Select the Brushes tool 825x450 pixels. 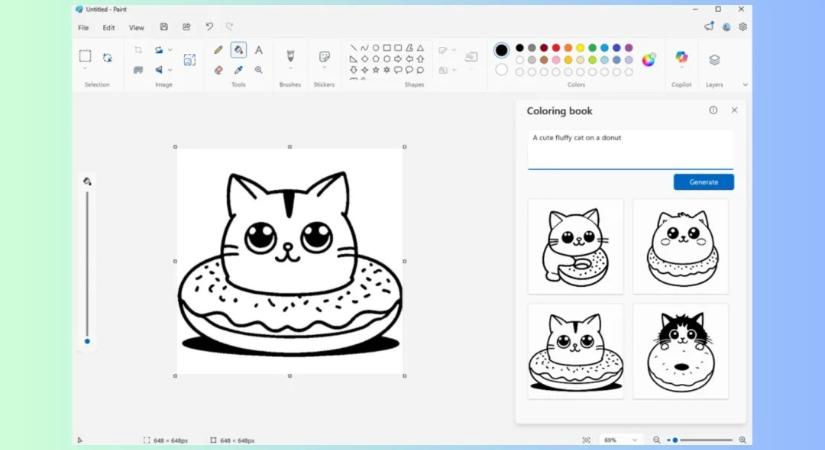point(290,56)
